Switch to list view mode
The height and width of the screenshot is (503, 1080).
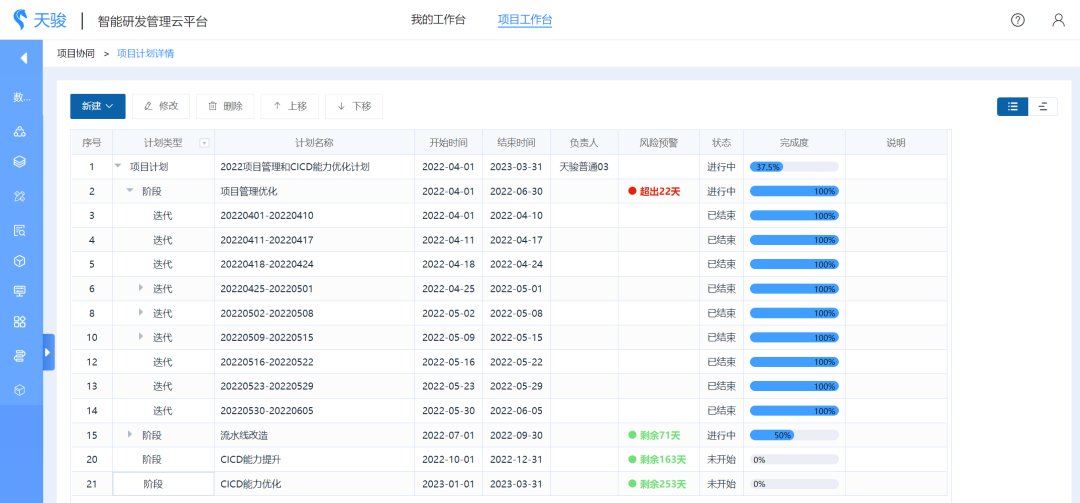1012,106
